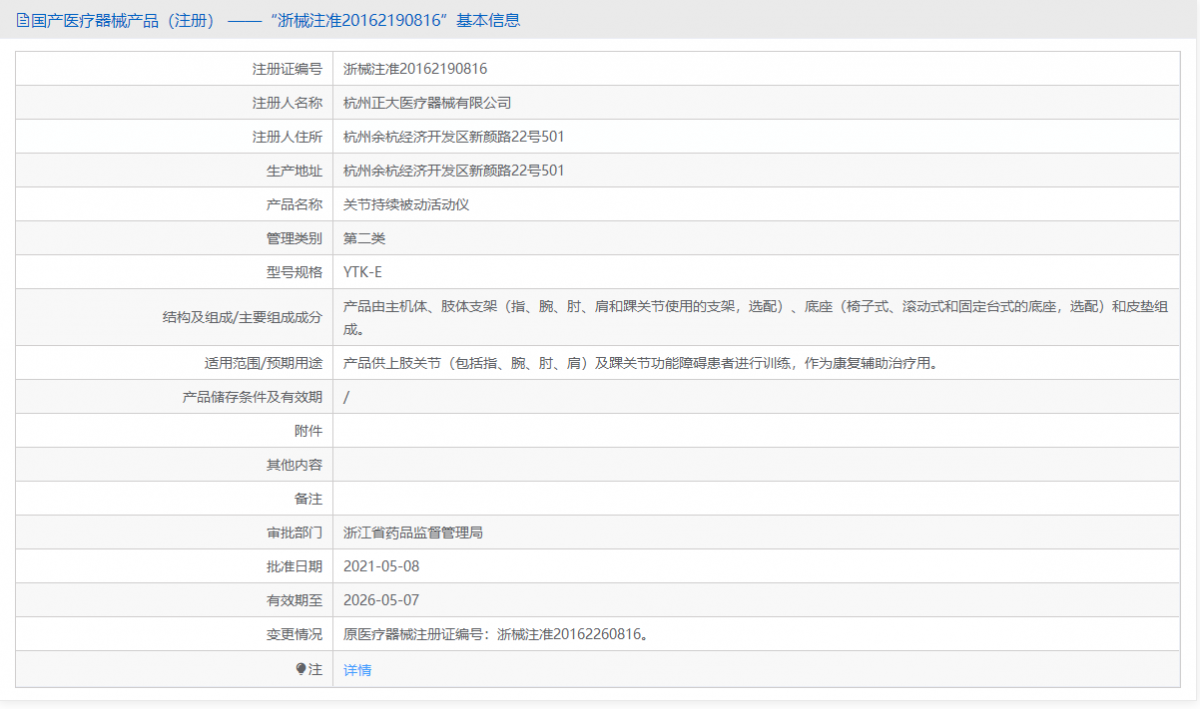Select the expiry date 2026-05-07

tap(381, 601)
